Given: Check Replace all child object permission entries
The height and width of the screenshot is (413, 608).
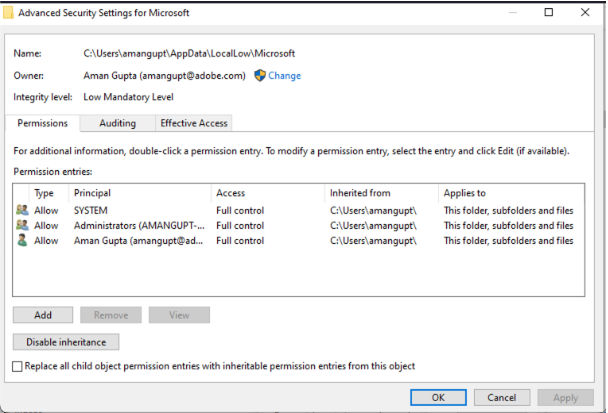Looking at the screenshot, I should click(17, 367).
